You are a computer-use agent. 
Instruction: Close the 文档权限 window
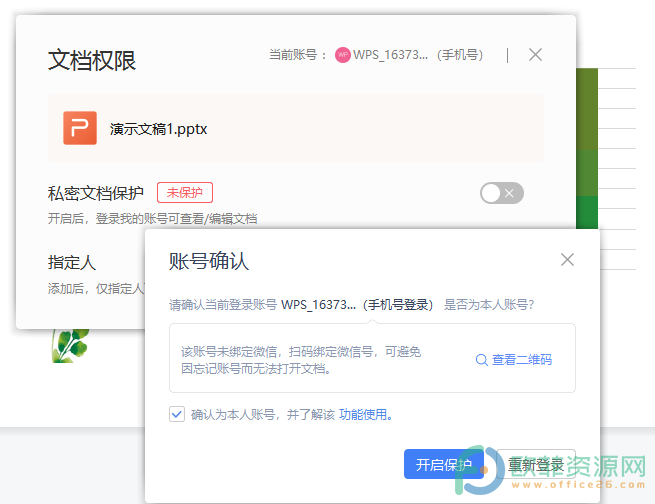point(535,54)
